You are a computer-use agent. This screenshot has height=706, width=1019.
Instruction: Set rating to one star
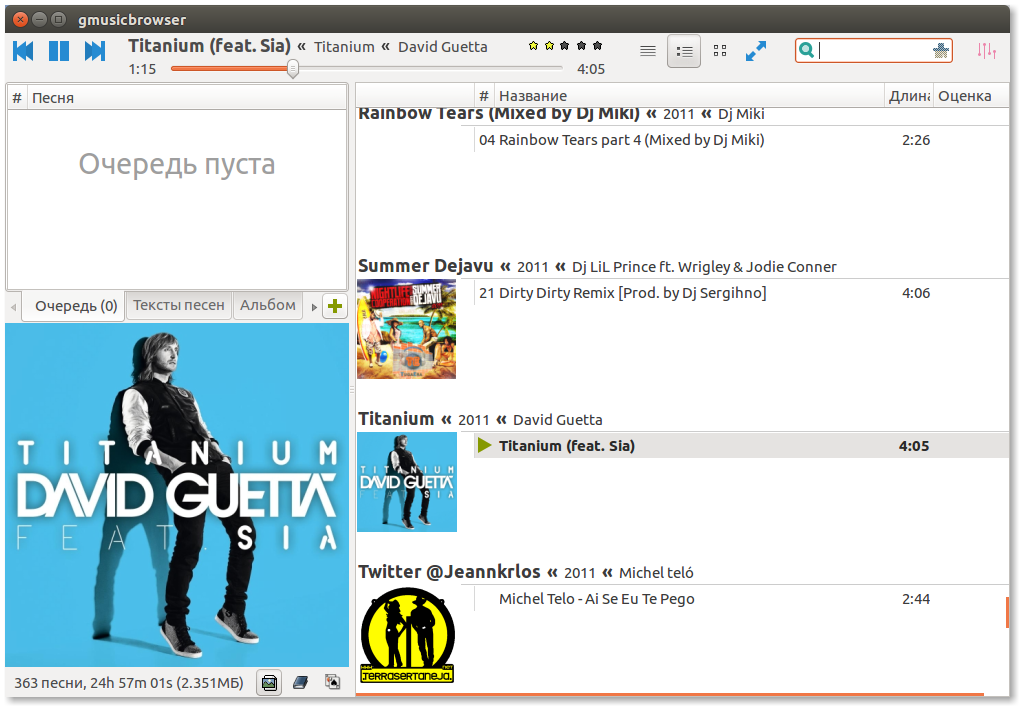click(x=534, y=46)
